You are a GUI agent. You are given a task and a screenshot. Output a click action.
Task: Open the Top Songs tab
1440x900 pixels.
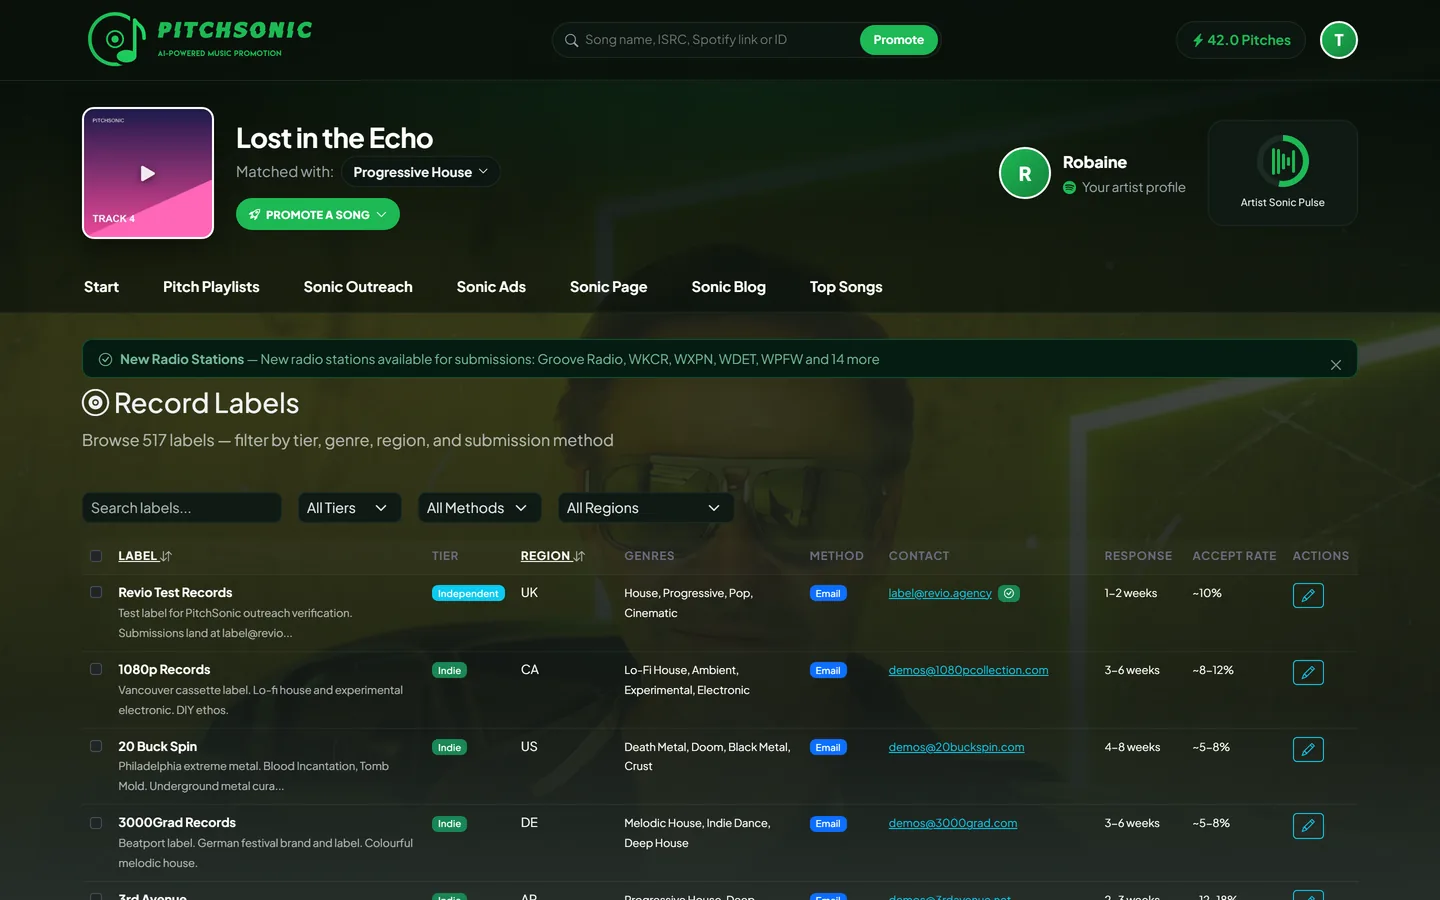click(x=846, y=287)
